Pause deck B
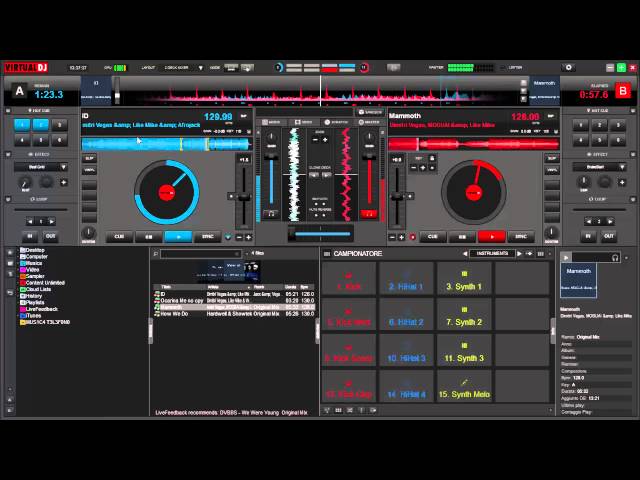The image size is (640, 480). pyautogui.click(x=462, y=236)
